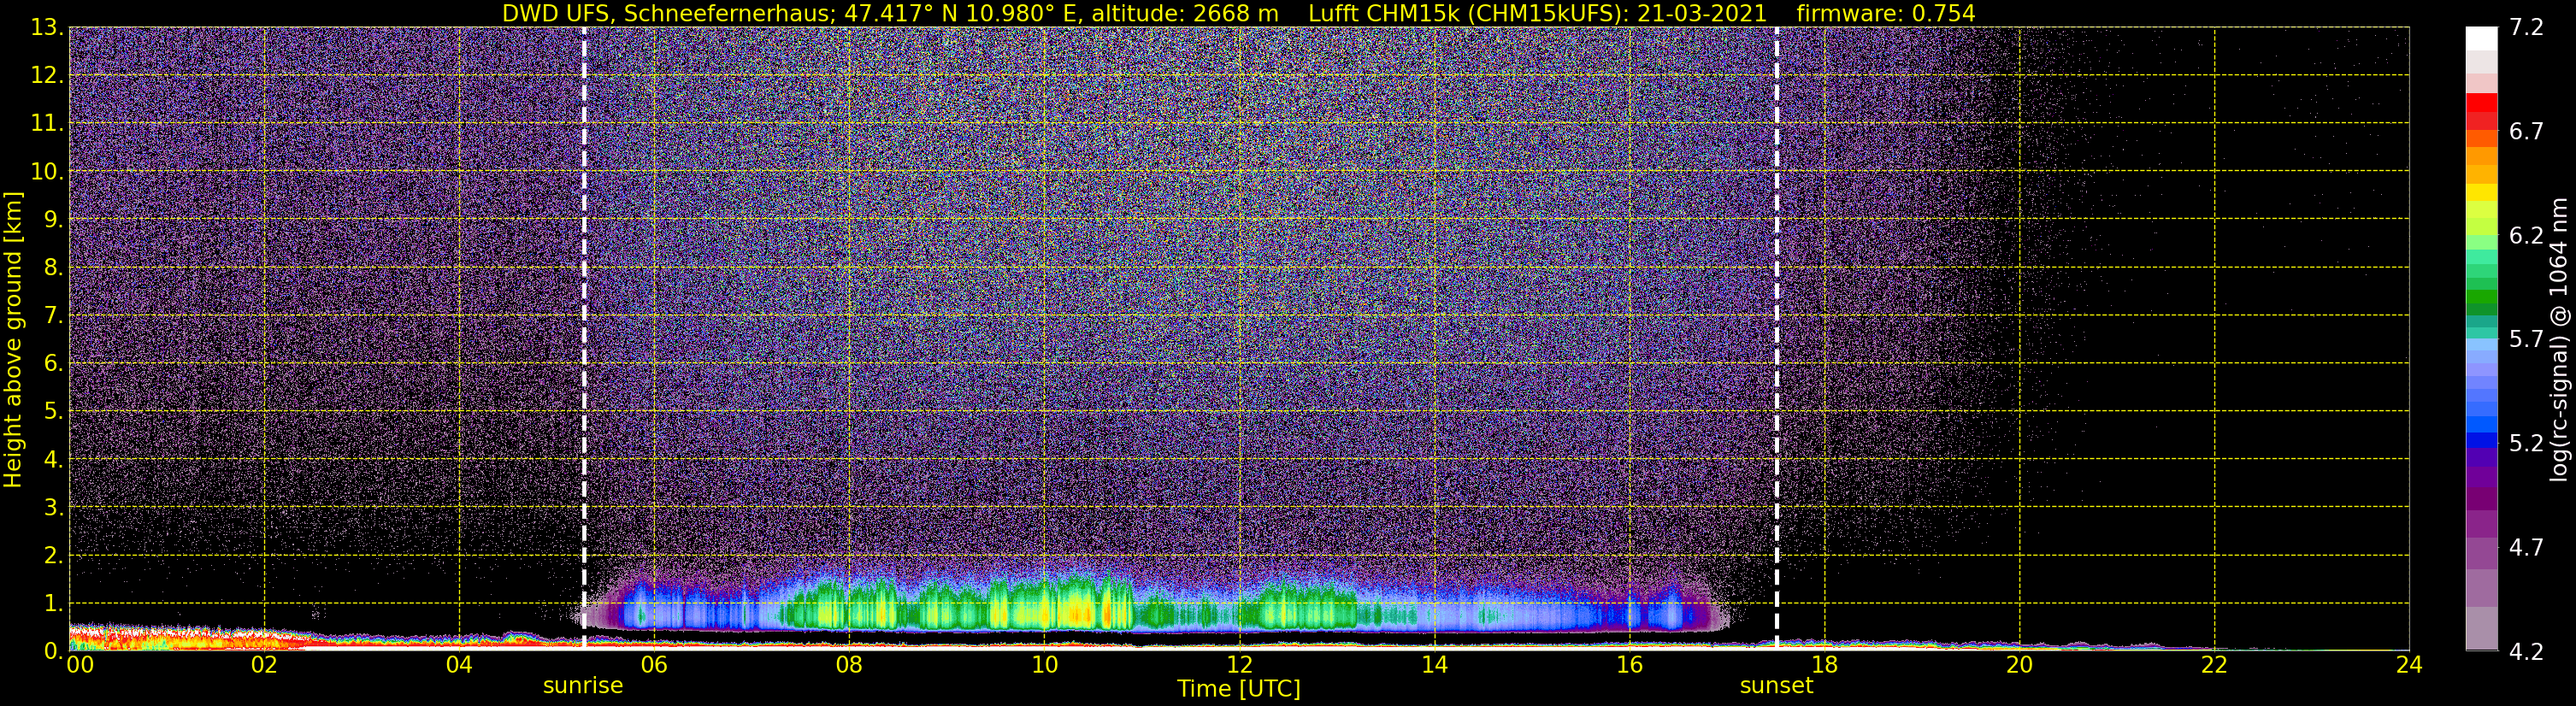Viewport: 2576px width, 706px height.
Task: Click the time axis tick '18'
Action: [x=1824, y=665]
